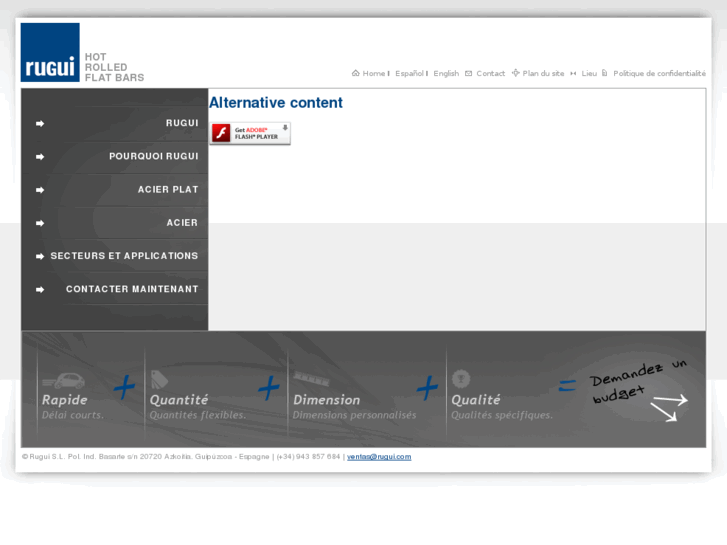Viewport: 727px width, 545px height.
Task: Click the arrow icon next to ACIER PLAT
Action: pyautogui.click(x=40, y=190)
